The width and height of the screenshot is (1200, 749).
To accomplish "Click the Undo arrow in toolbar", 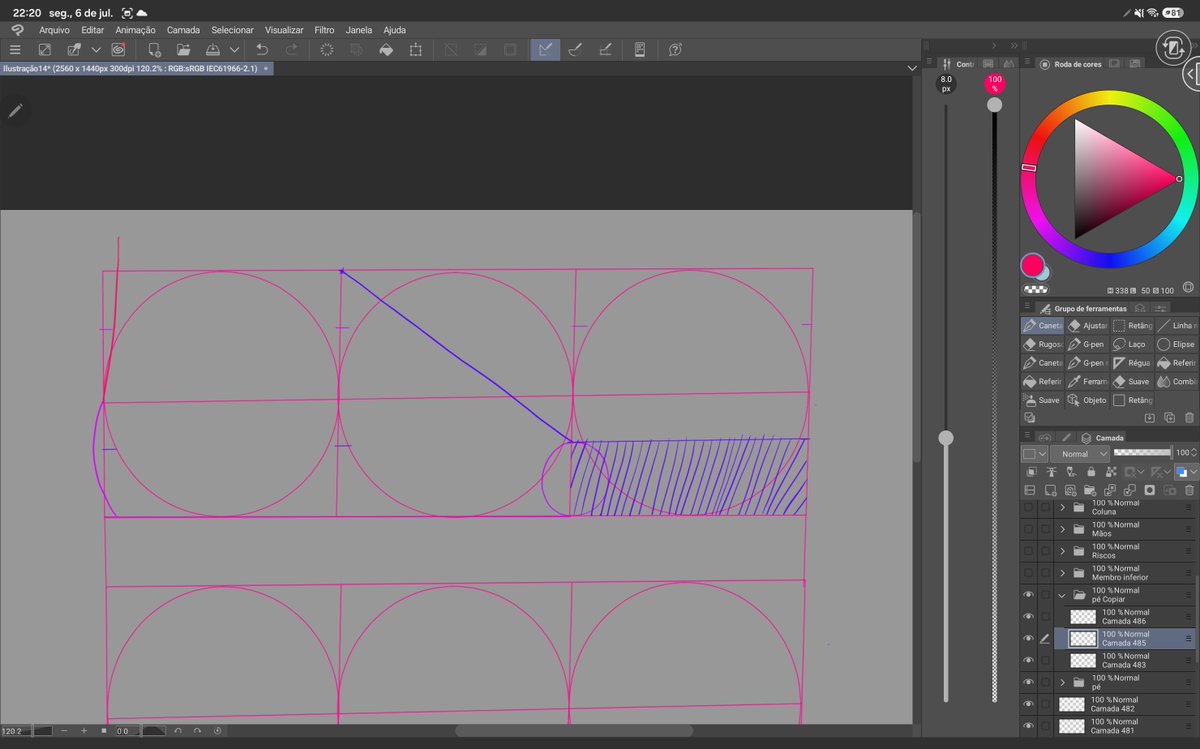I will 262,49.
